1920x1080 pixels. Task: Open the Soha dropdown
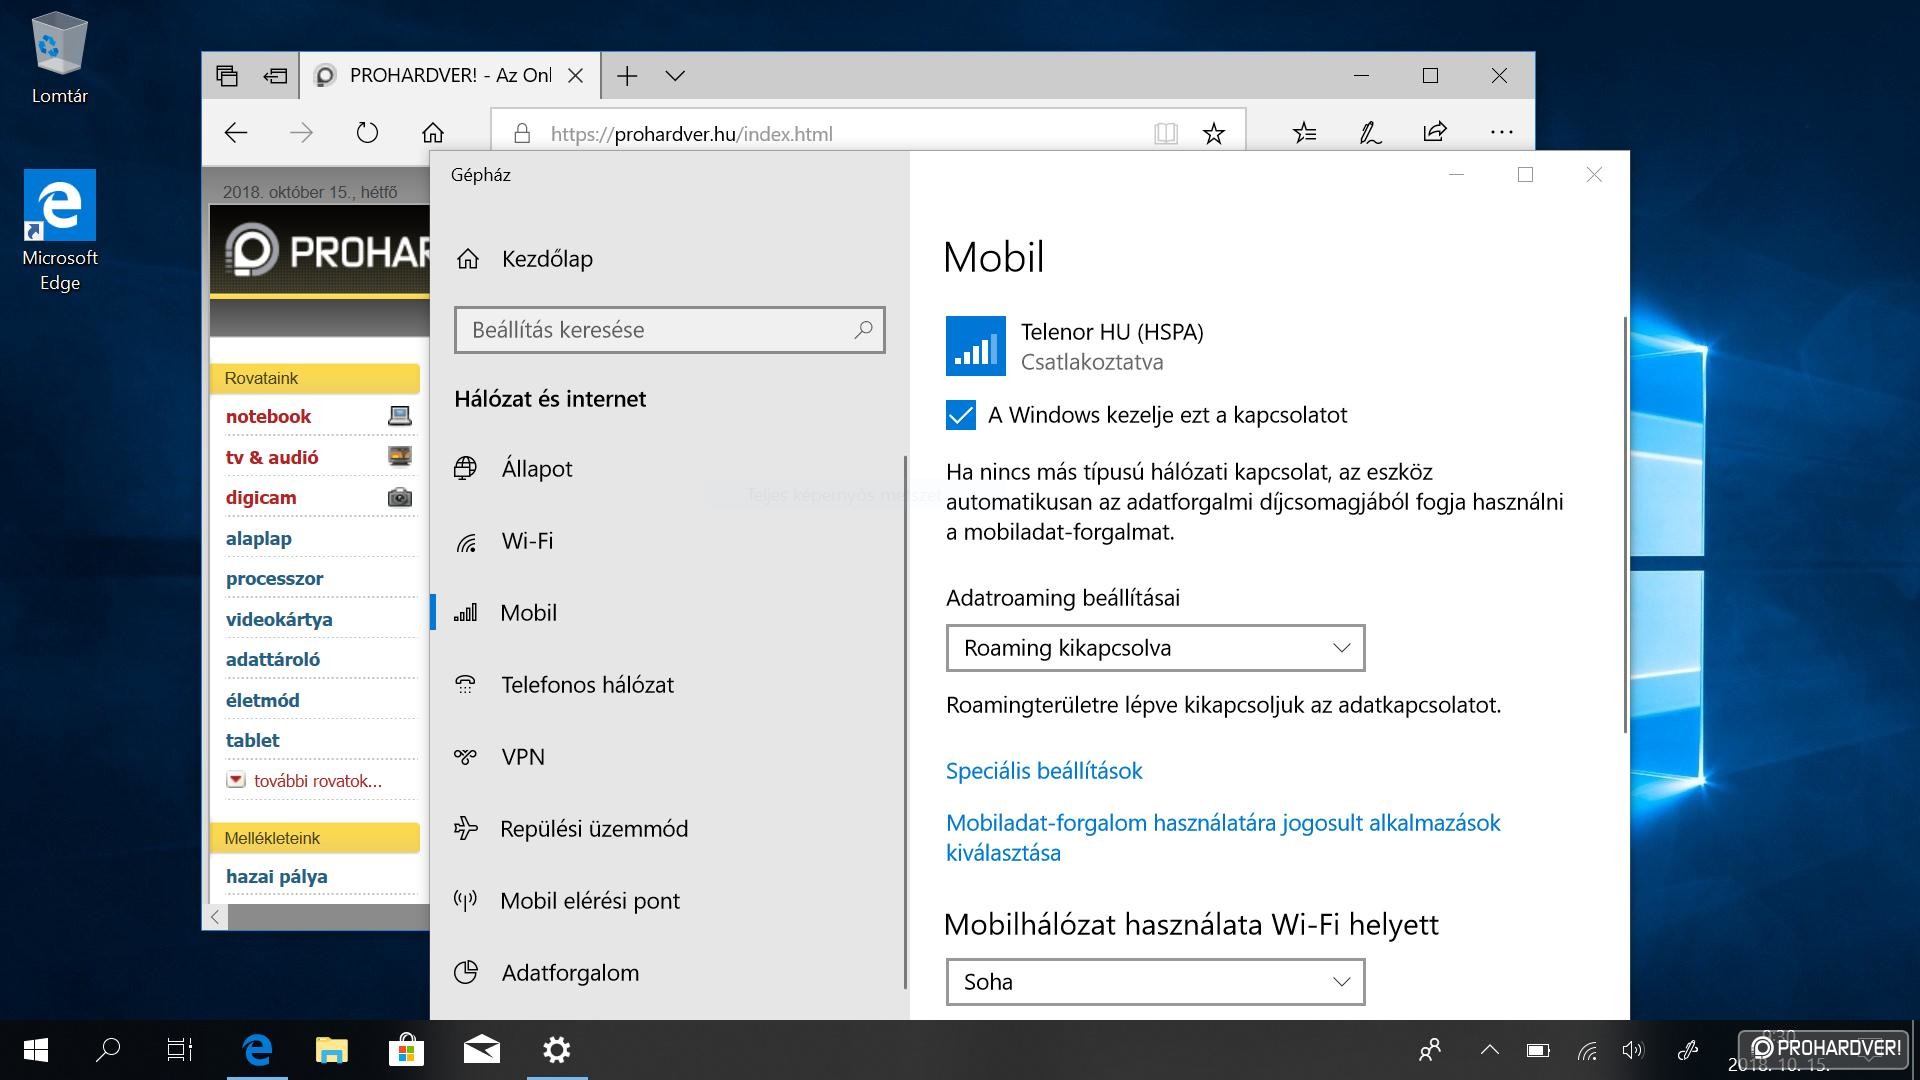tap(1155, 982)
